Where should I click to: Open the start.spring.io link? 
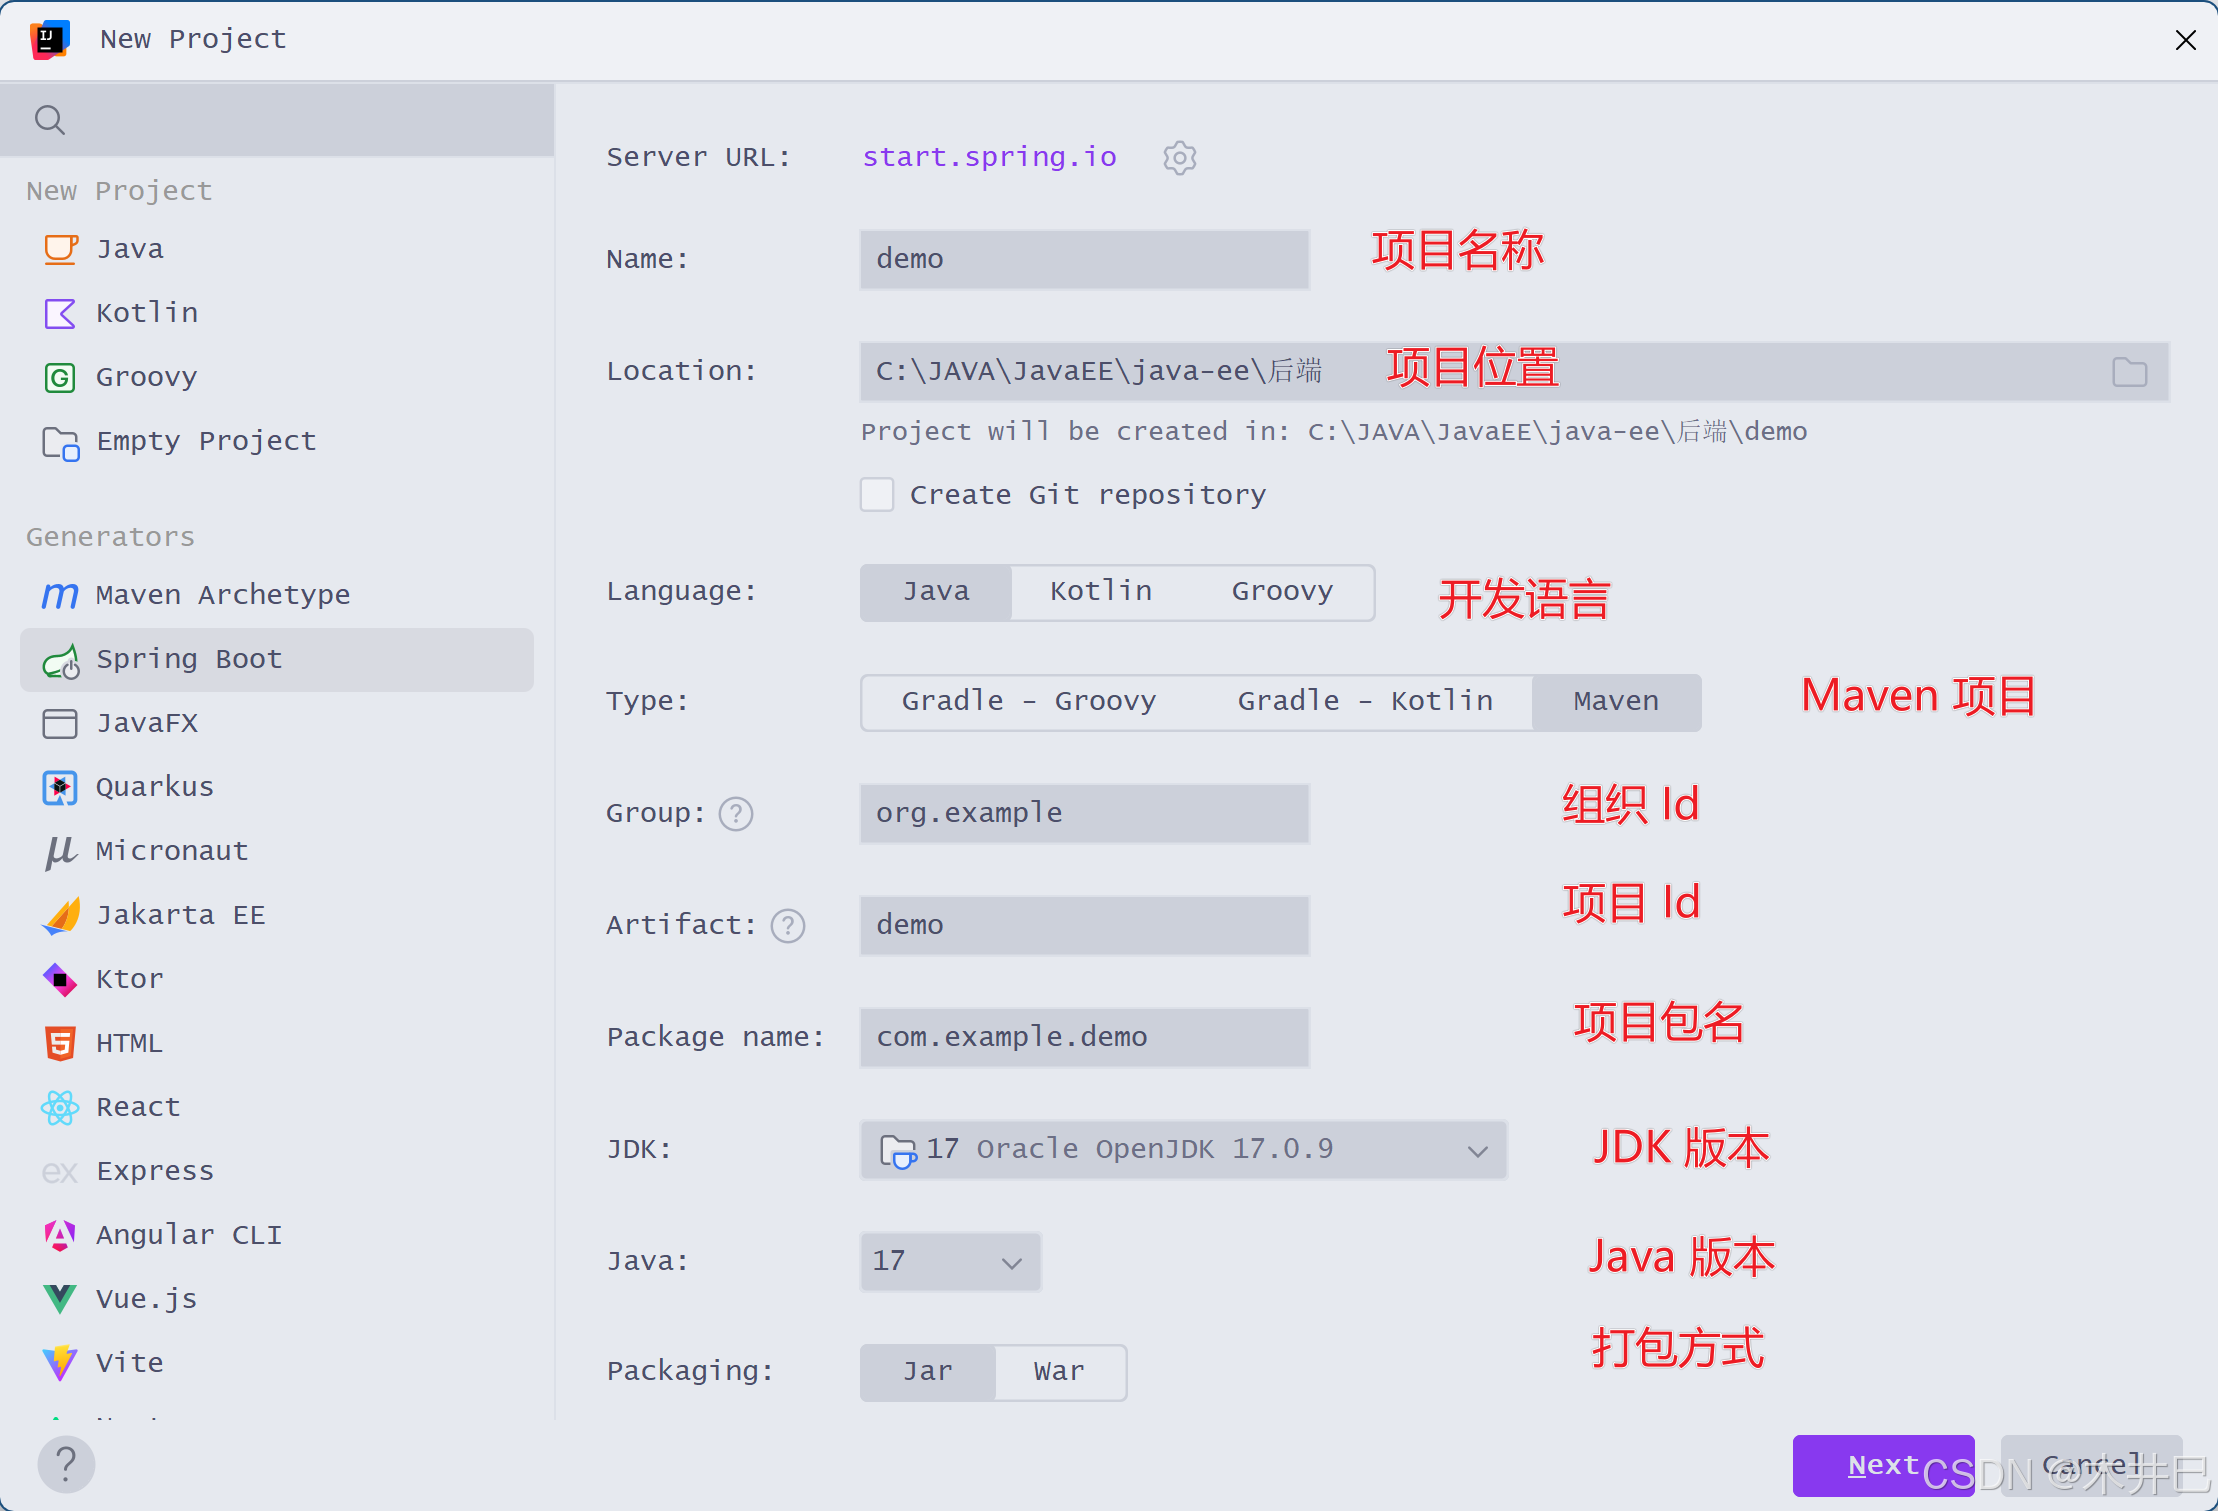(x=989, y=157)
